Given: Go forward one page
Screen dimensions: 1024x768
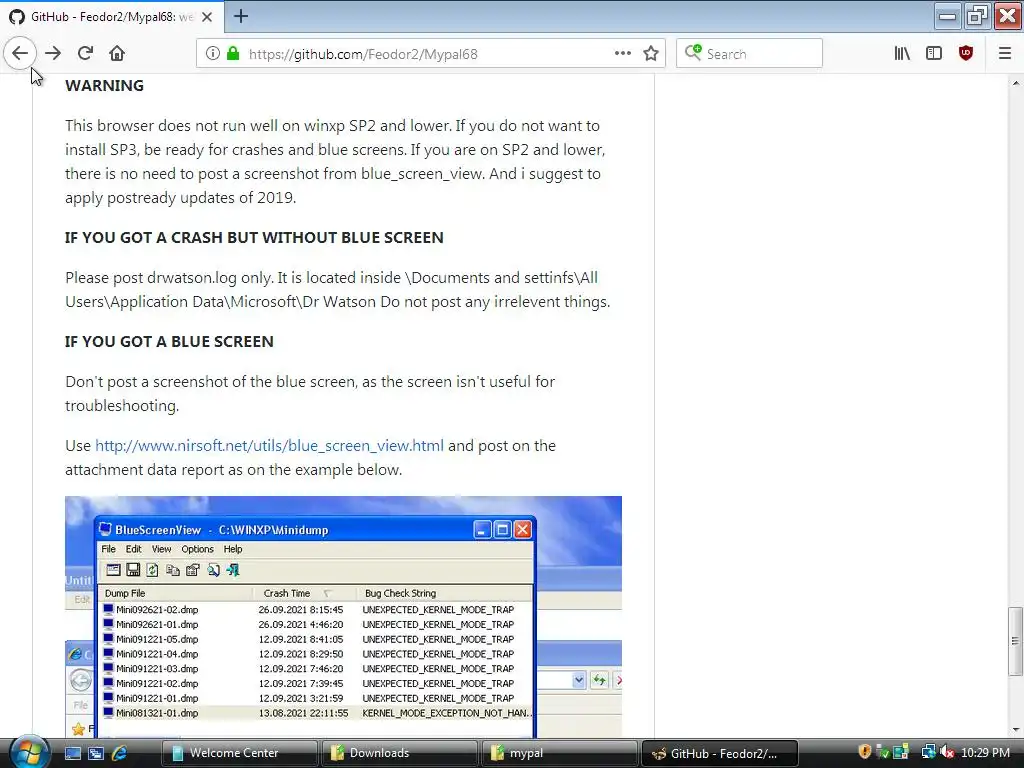Looking at the screenshot, I should pyautogui.click(x=53, y=54).
